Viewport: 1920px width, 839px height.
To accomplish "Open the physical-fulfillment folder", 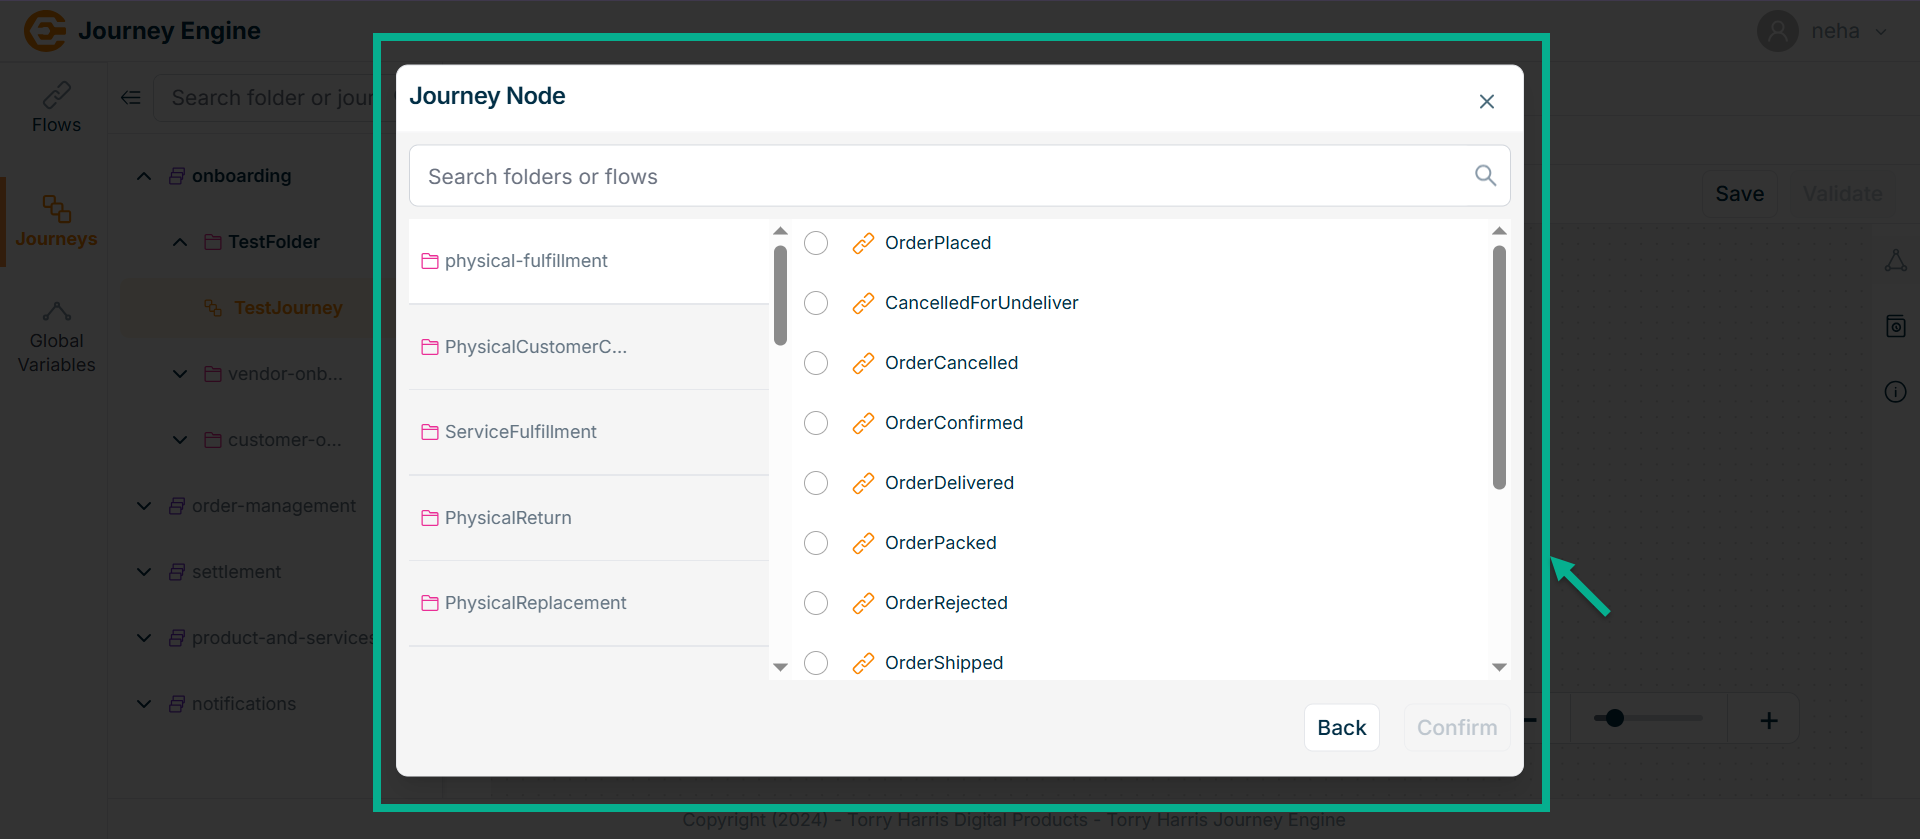I will click(x=526, y=261).
